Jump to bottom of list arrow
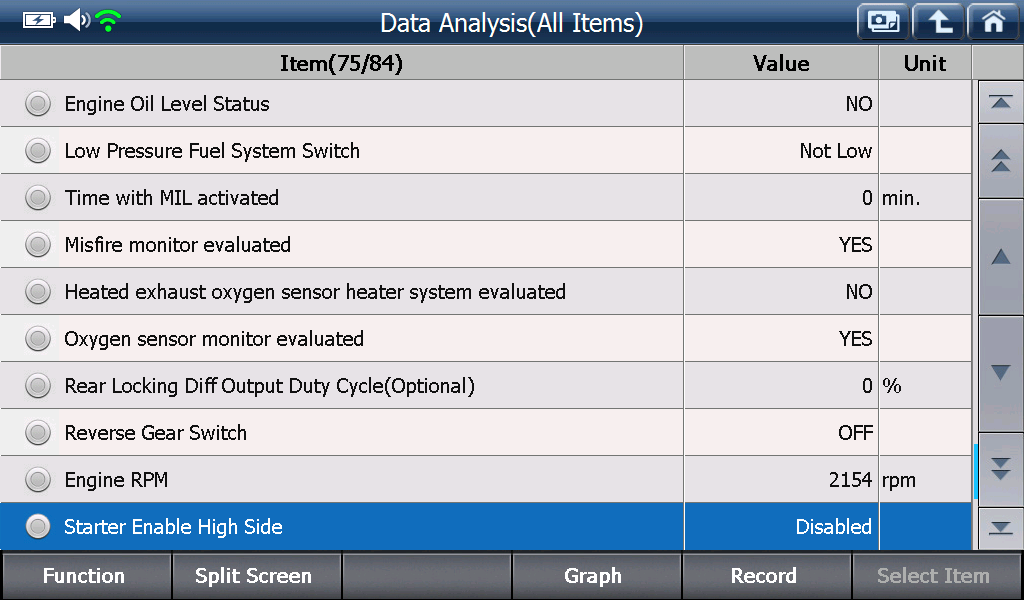The height and width of the screenshot is (600, 1024). [x=1000, y=528]
